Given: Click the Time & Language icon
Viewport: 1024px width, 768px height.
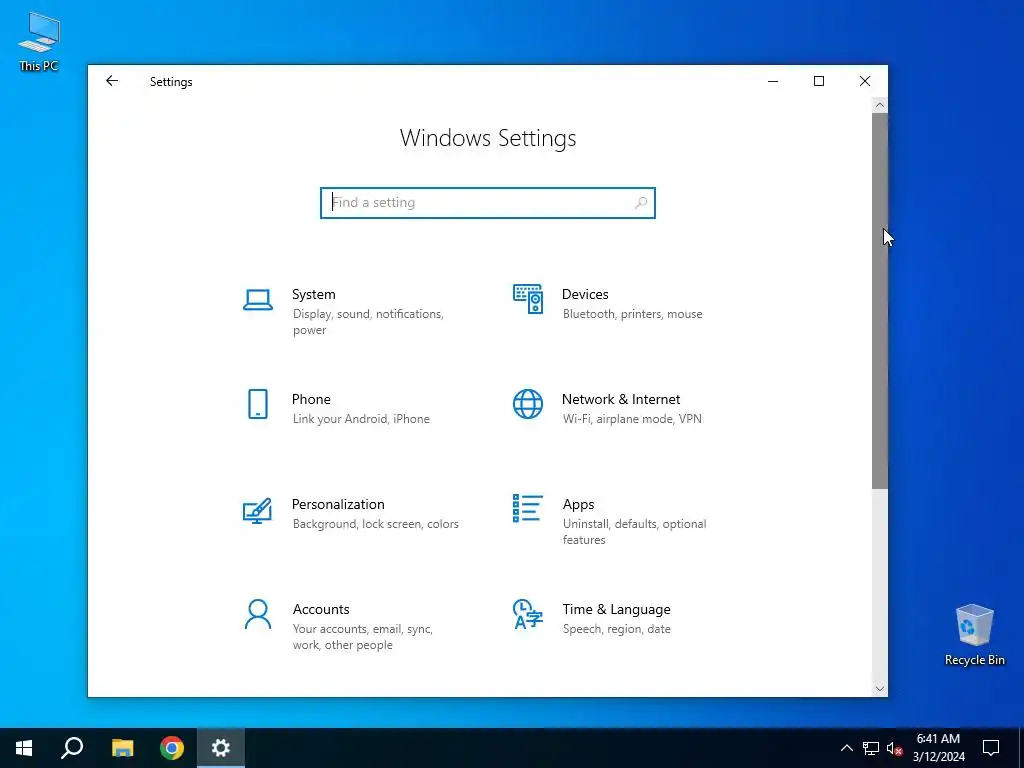Looking at the screenshot, I should [528, 614].
